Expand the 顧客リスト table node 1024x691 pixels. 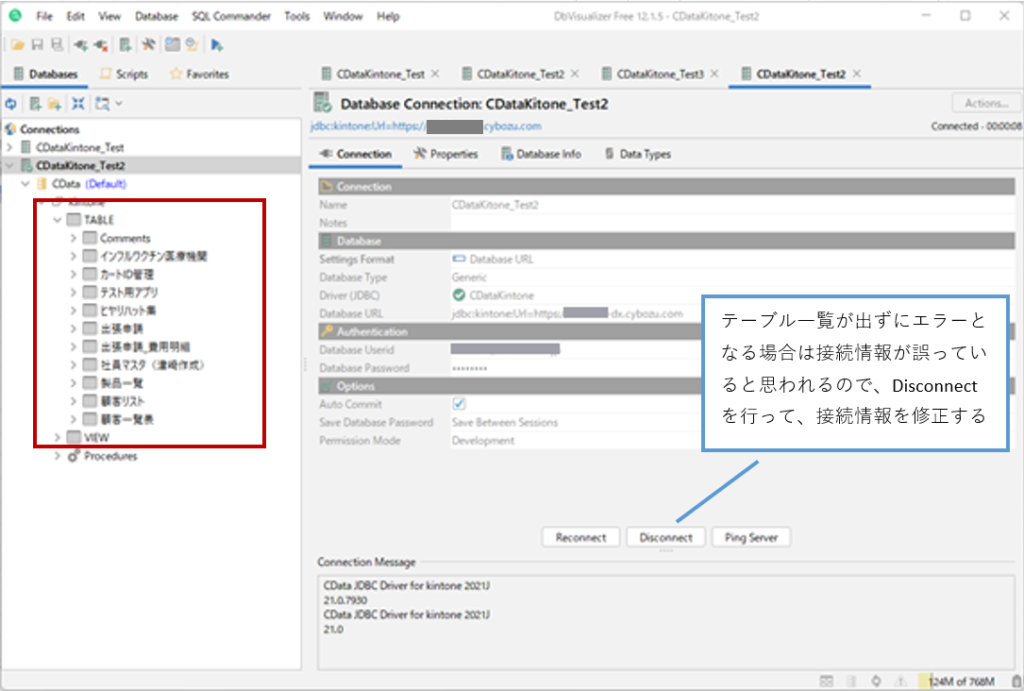(x=73, y=401)
